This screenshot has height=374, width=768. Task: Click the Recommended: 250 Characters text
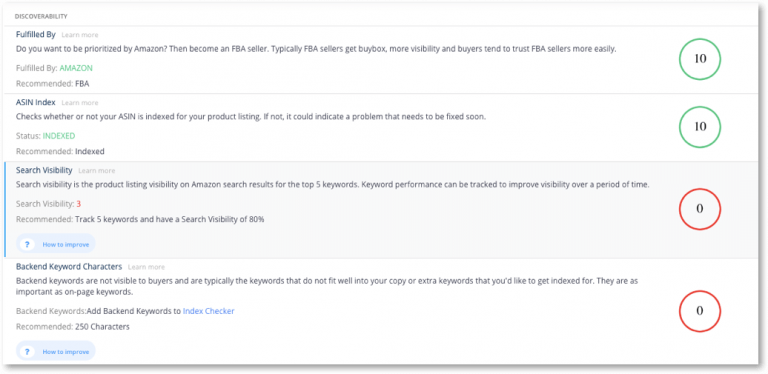click(72, 327)
